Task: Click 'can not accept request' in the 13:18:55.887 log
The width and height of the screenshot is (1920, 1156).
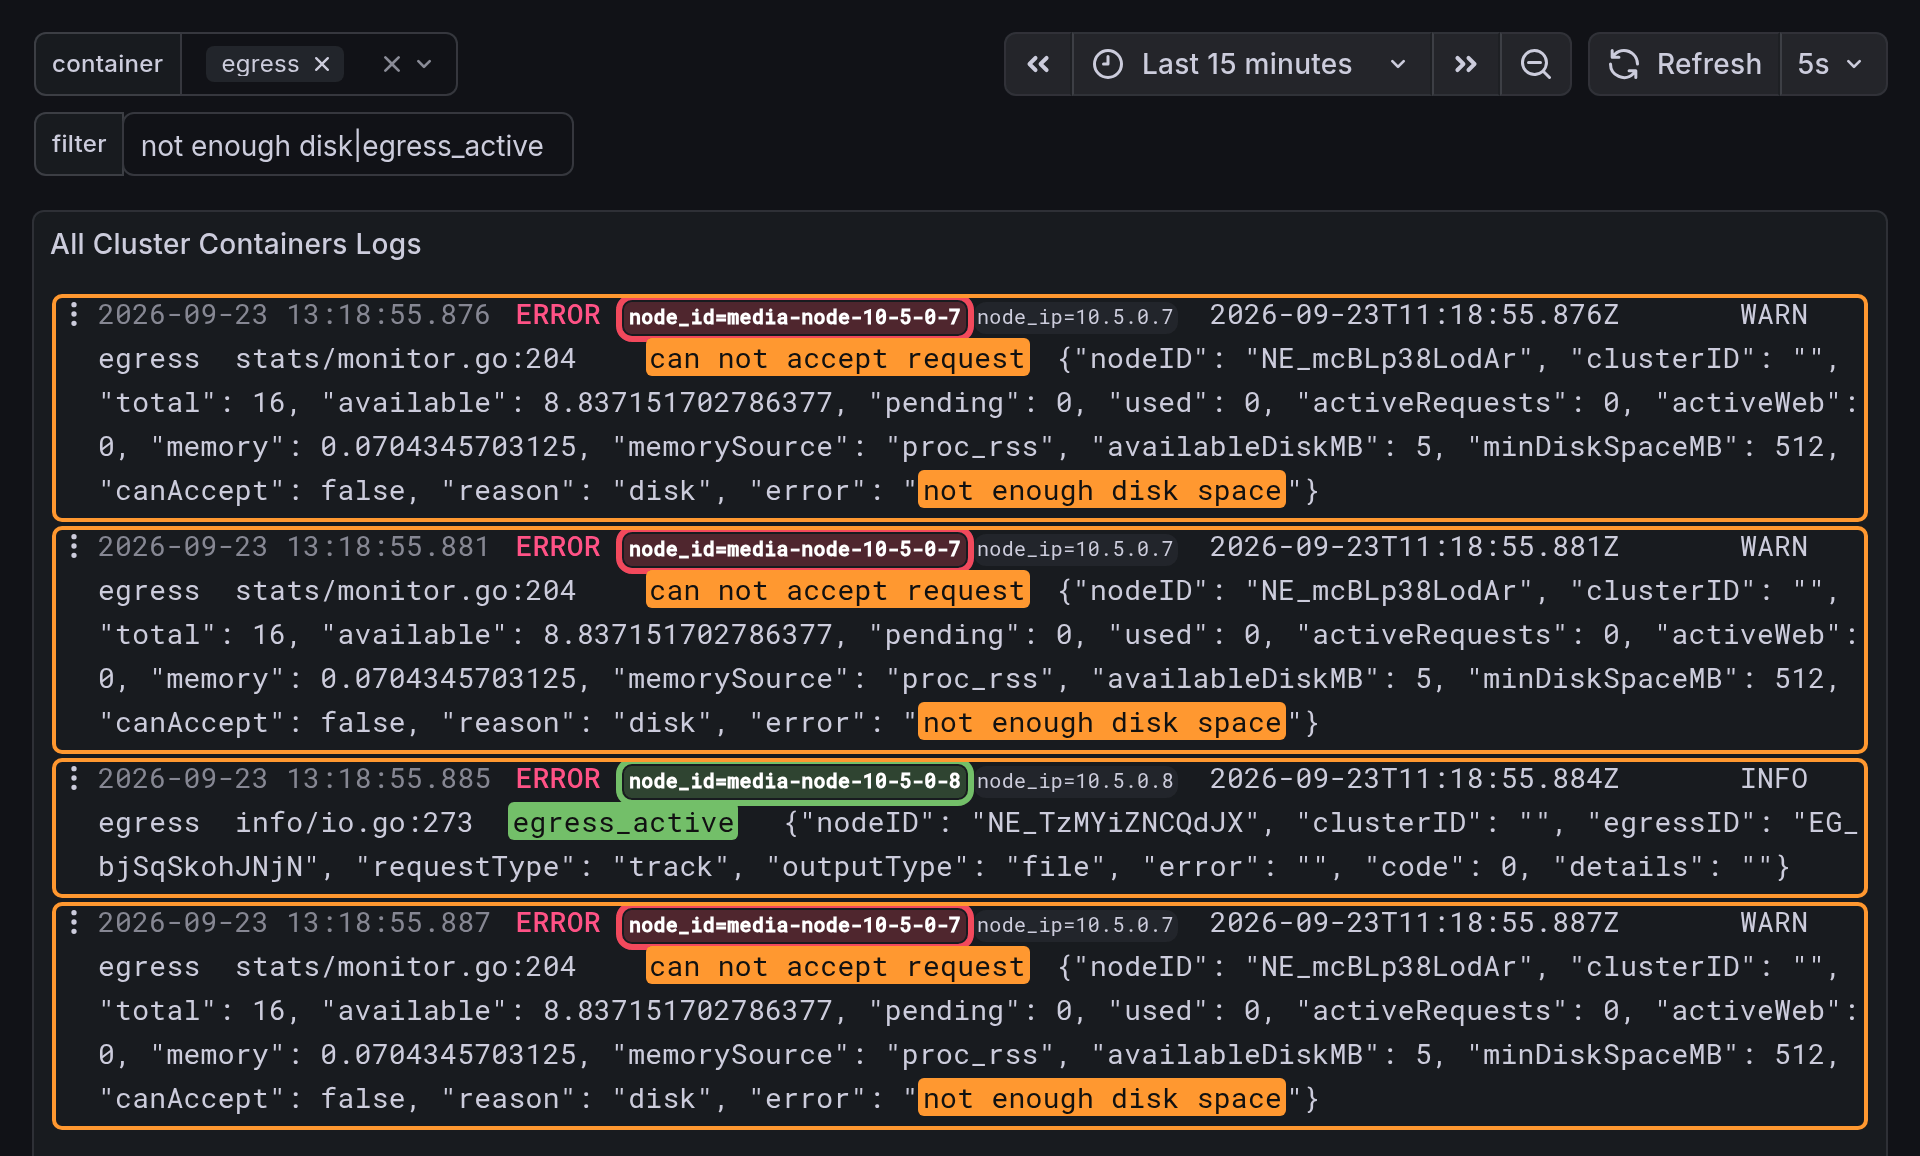Action: point(837,967)
